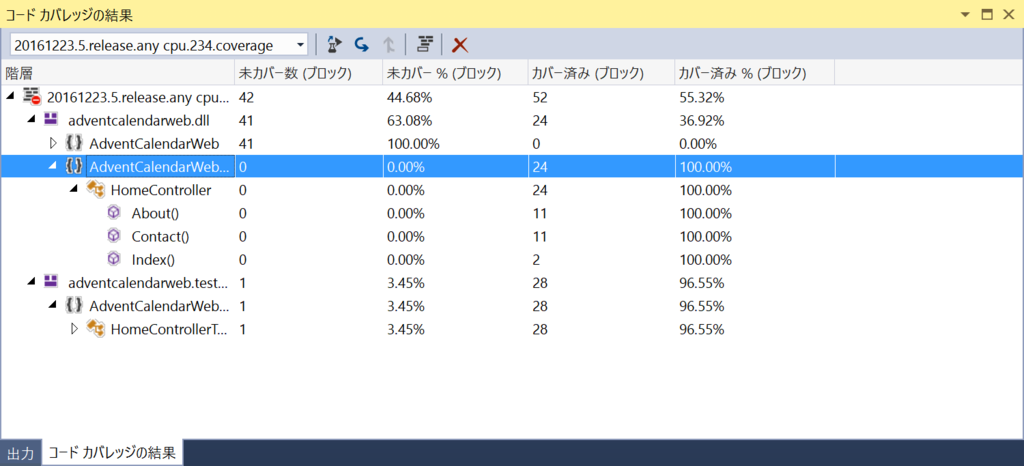
Task: Click the Export Results toolbar icon
Action: pos(334,44)
